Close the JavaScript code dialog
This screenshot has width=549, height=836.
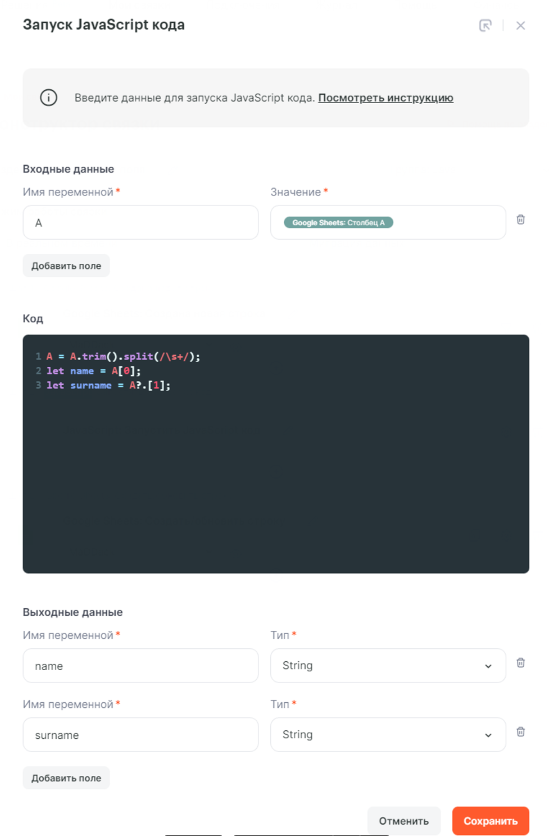[521, 25]
